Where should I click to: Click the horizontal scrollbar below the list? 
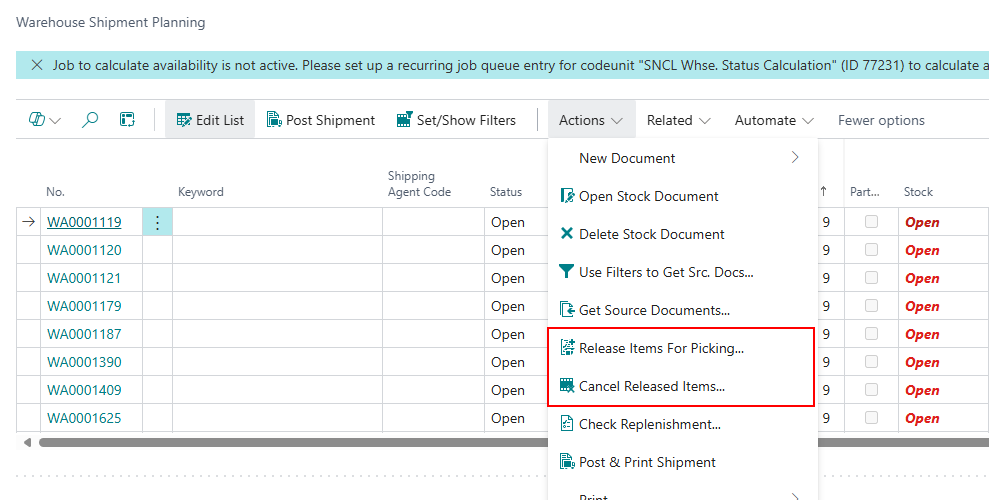(x=290, y=442)
